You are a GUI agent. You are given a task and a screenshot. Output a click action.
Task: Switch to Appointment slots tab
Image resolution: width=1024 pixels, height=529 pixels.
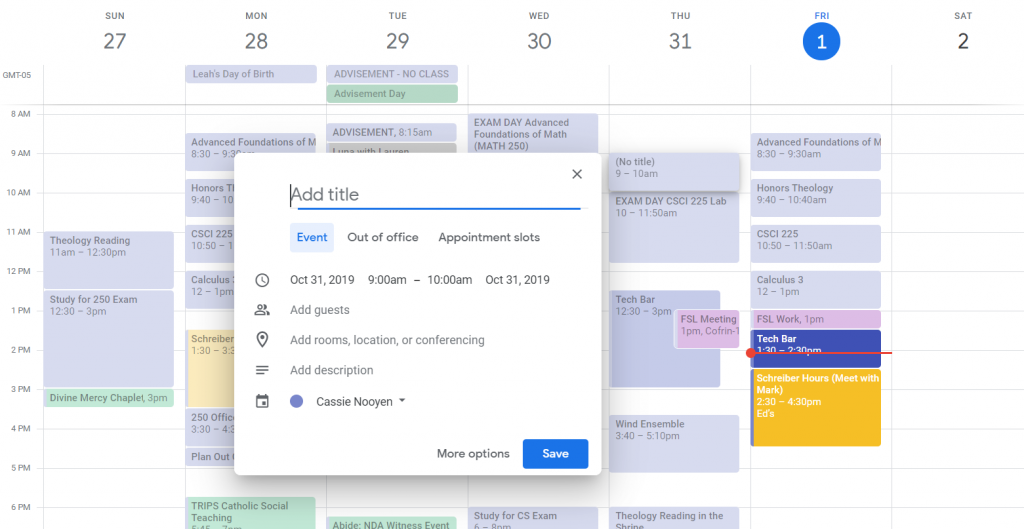489,238
